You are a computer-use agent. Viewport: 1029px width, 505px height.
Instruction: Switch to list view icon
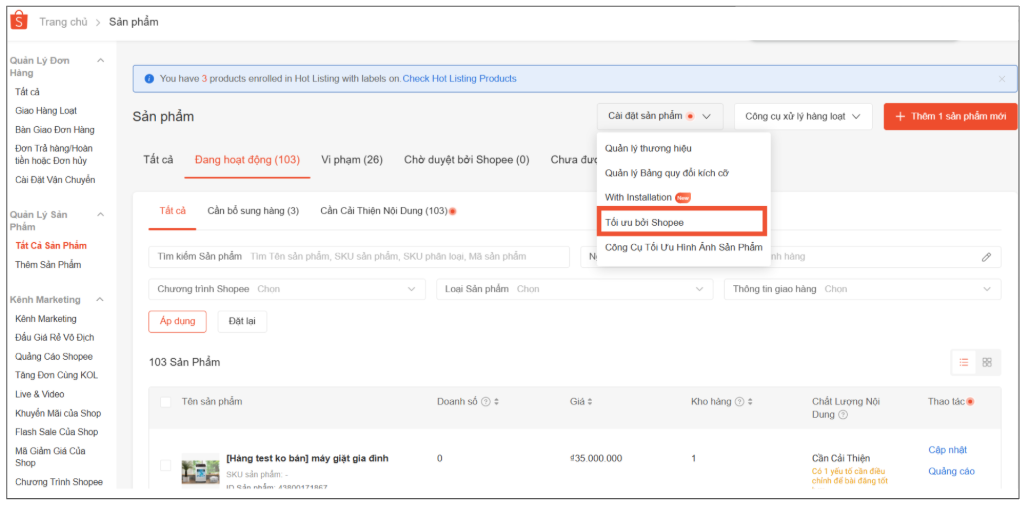963,362
